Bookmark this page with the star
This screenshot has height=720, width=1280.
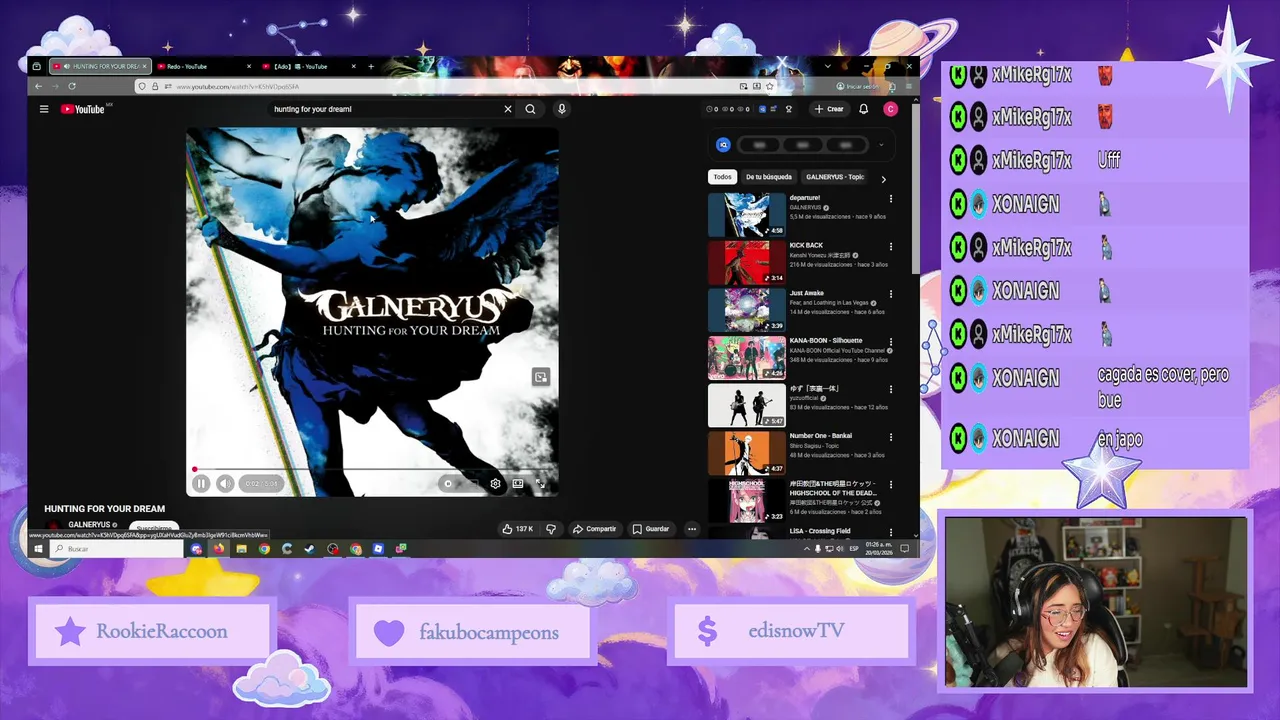[x=769, y=86]
